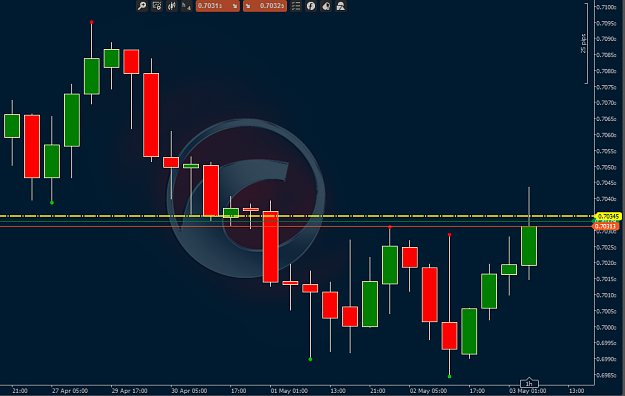Select the yellow 0.70345 price label
Image resolution: width=625 pixels, height=396 pixels.
(608, 217)
